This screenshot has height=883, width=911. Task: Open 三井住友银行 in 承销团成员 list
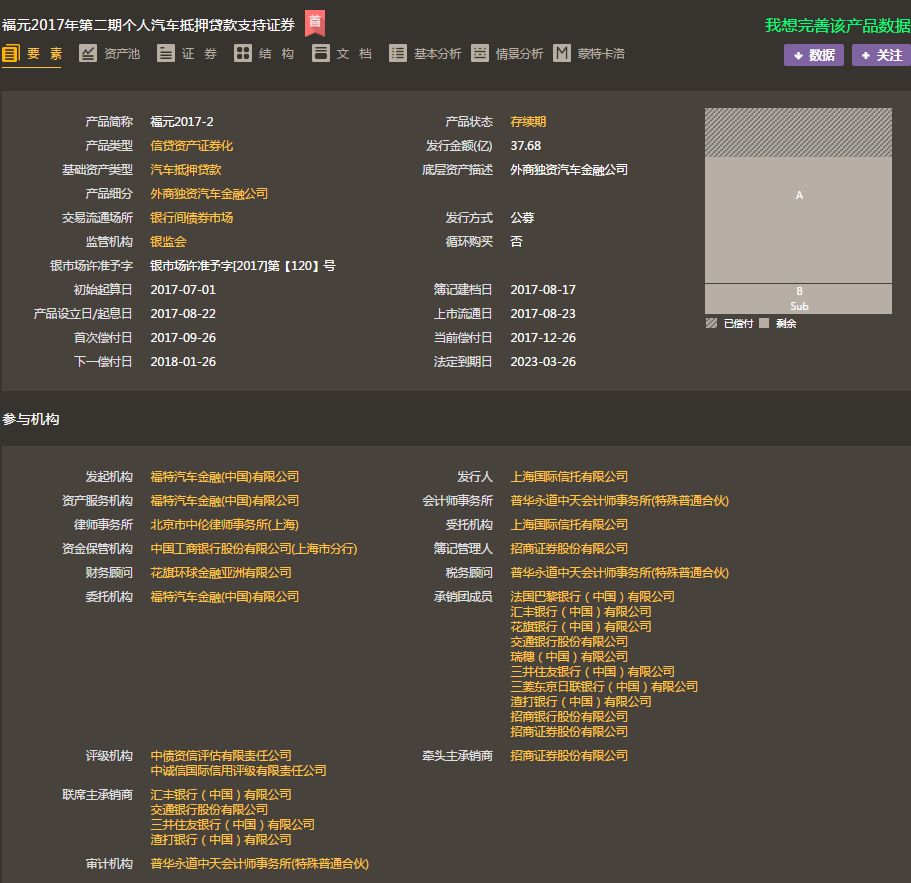pyautogui.click(x=593, y=672)
